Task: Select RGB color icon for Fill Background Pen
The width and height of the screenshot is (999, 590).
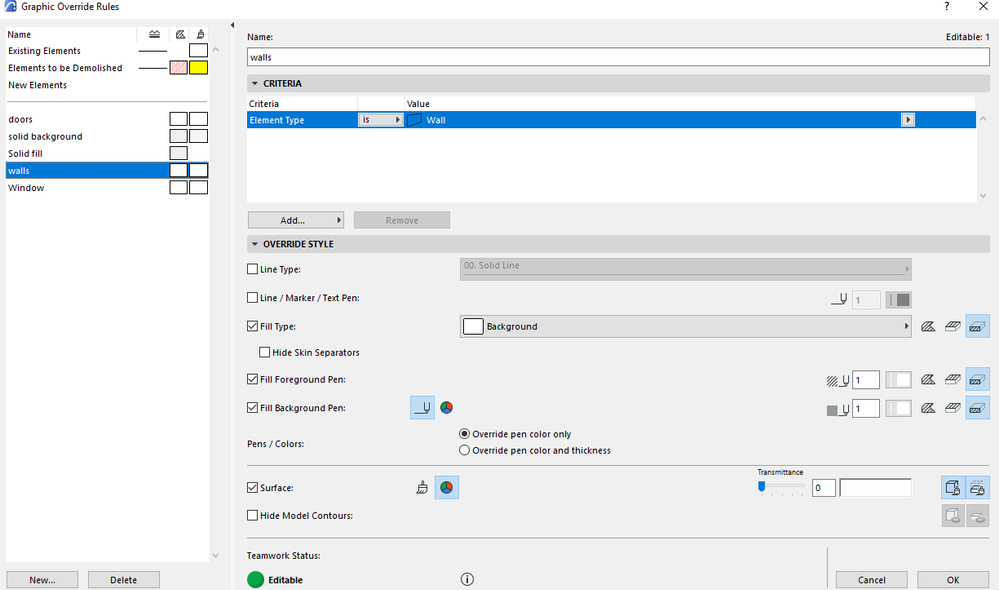Action: click(447, 408)
